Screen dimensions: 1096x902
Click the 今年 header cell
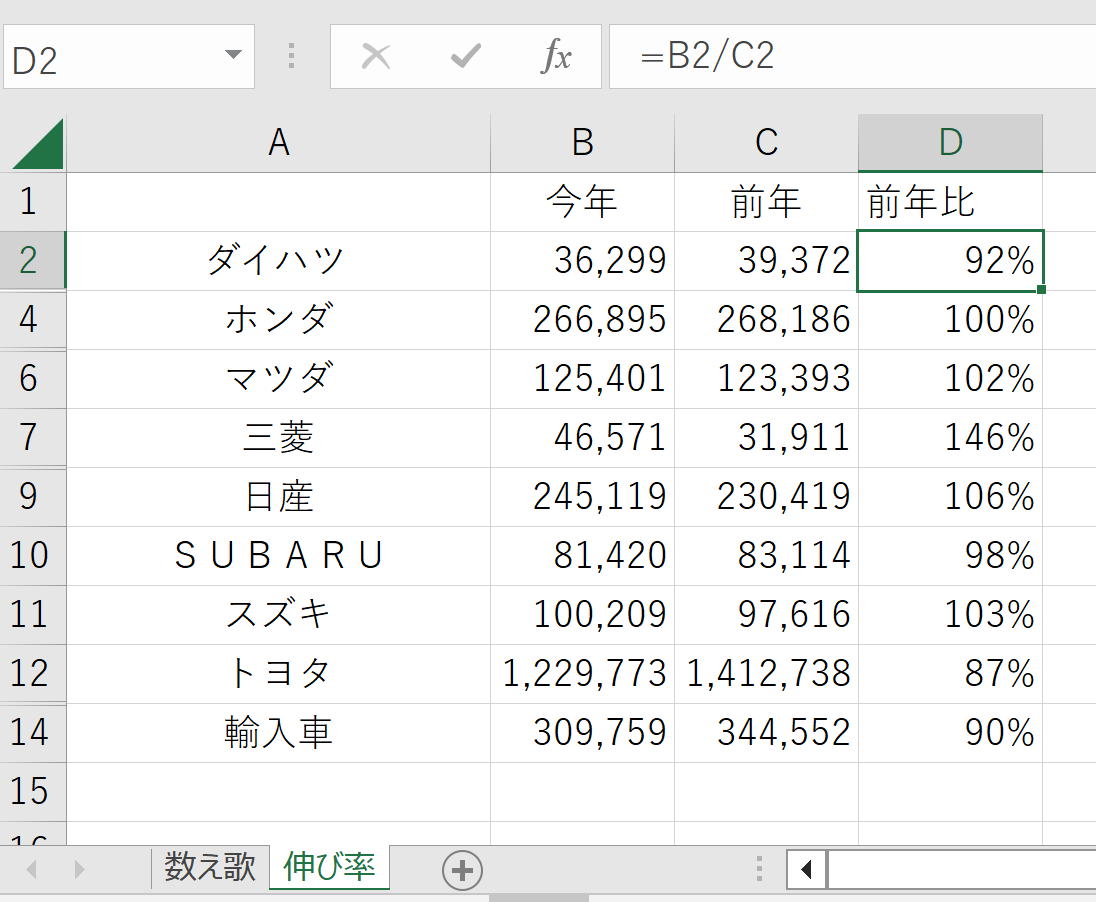(582, 202)
